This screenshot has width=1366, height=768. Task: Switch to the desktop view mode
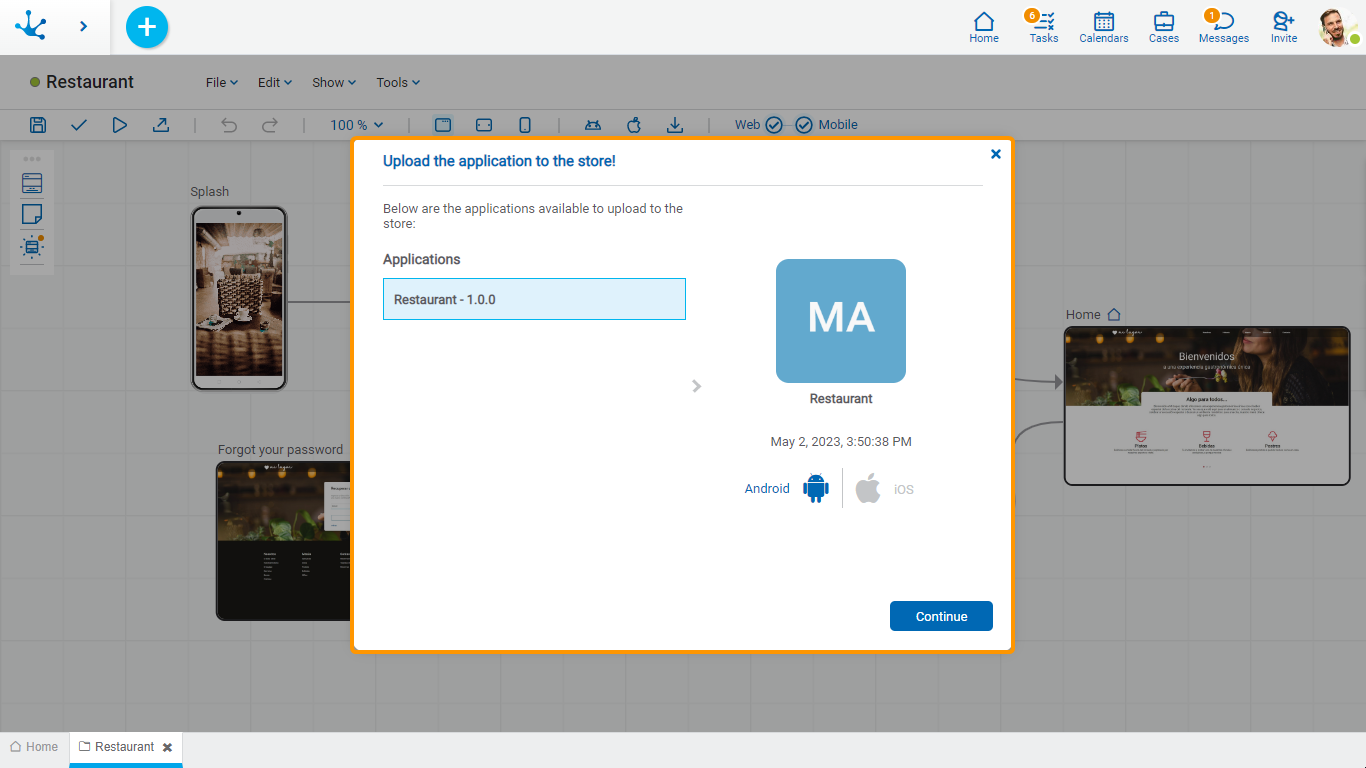(x=443, y=125)
